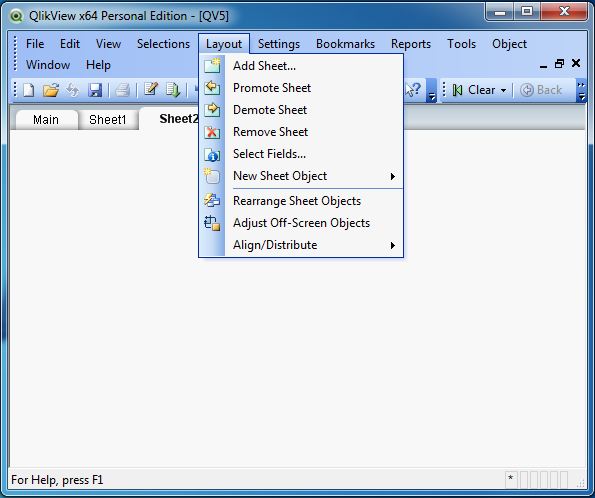The image size is (595, 498).
Task: Open the File menu
Action: click(35, 44)
